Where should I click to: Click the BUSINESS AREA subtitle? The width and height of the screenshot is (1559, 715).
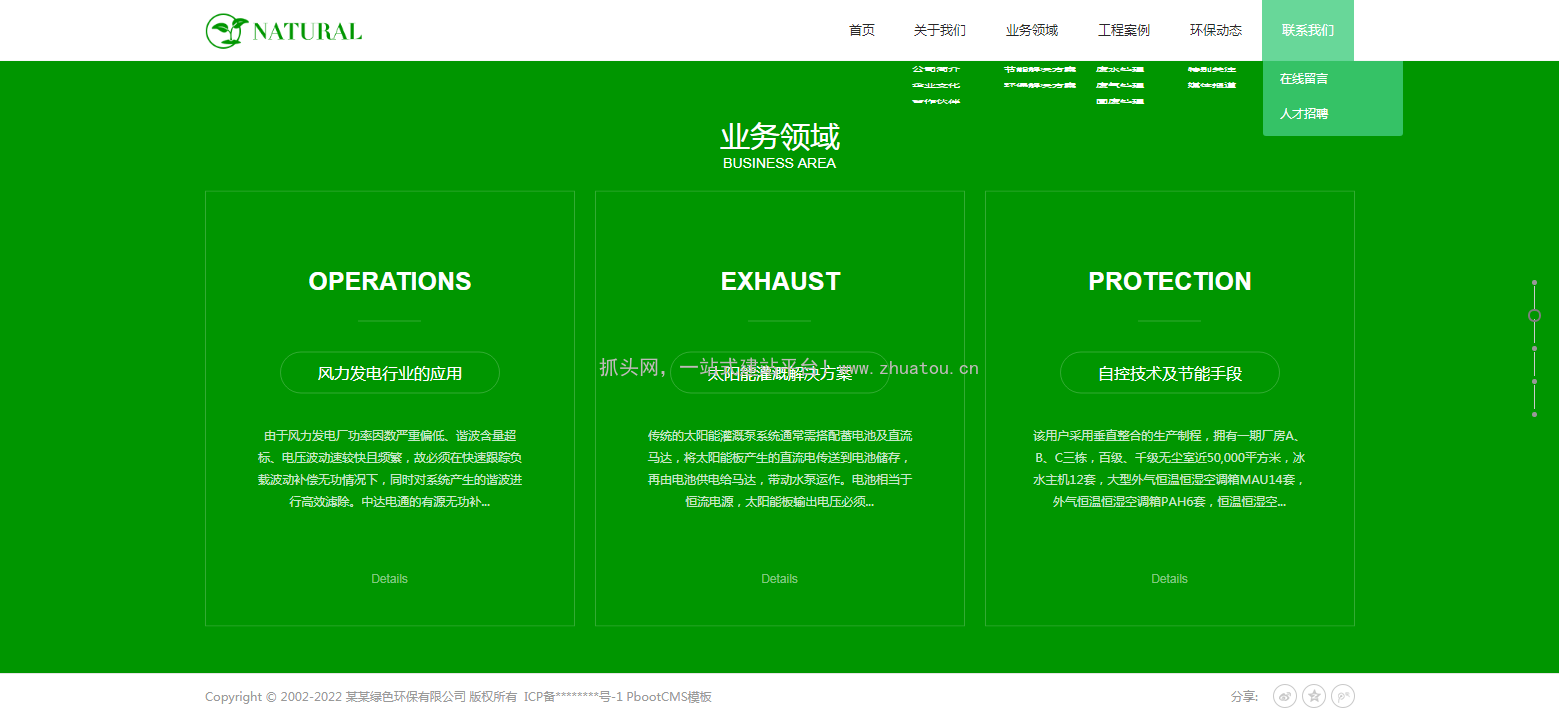coord(780,163)
